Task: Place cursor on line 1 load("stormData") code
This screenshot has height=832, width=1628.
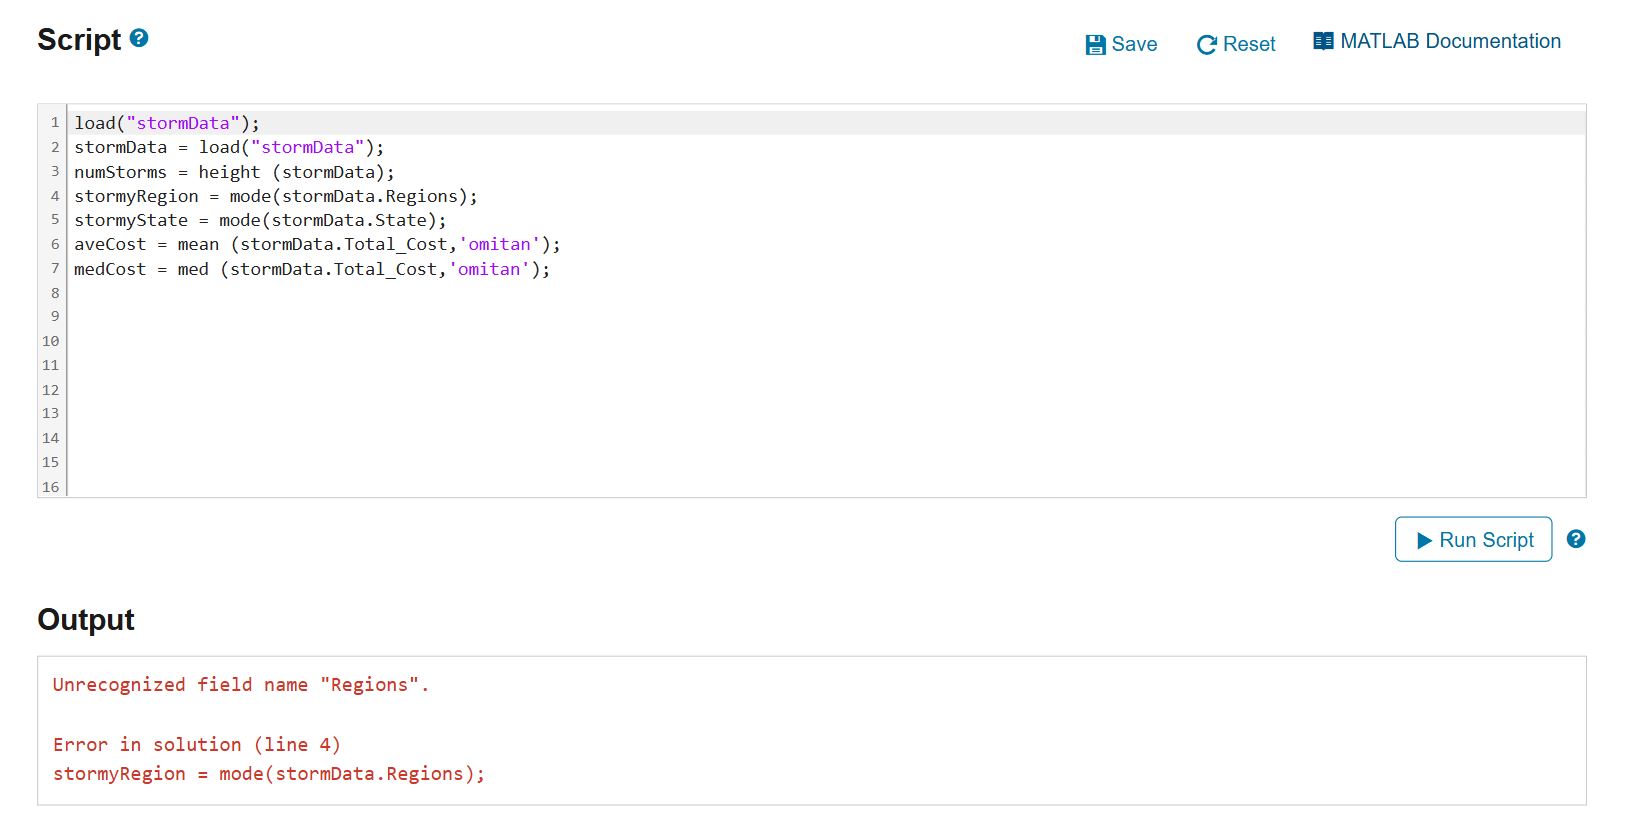Action: pos(167,123)
